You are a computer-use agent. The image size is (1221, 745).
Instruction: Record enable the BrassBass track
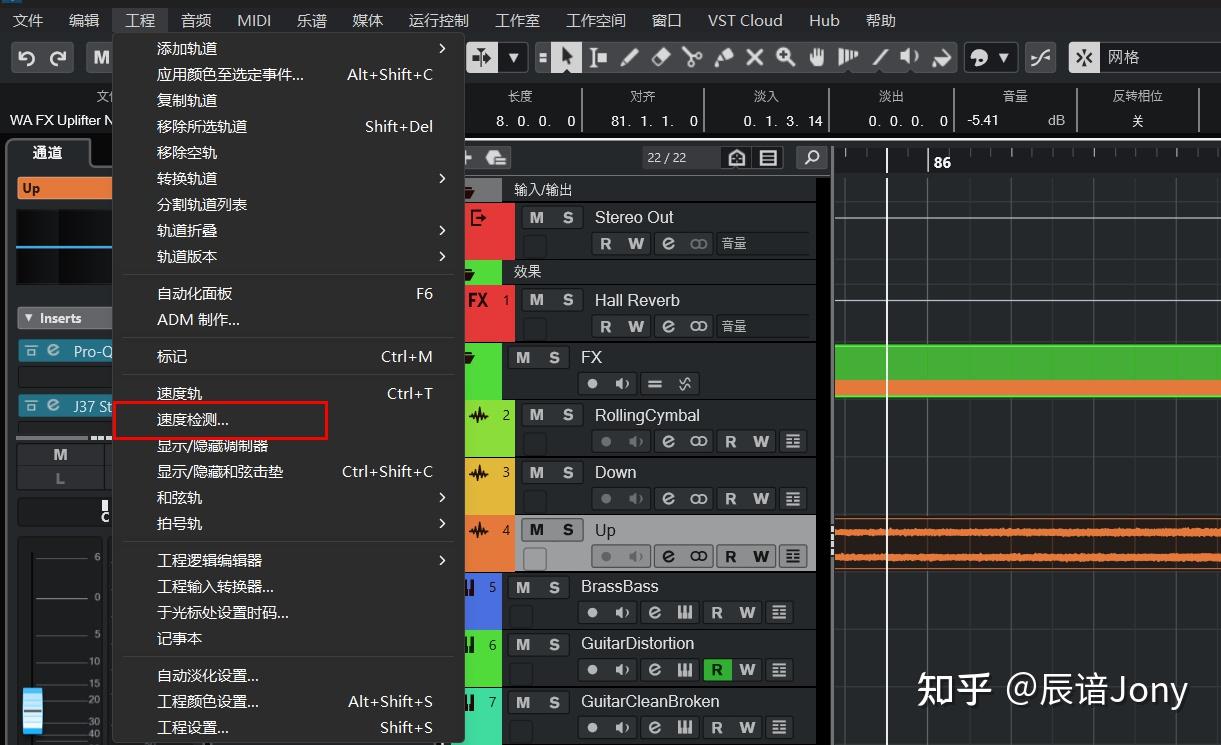pos(593,612)
